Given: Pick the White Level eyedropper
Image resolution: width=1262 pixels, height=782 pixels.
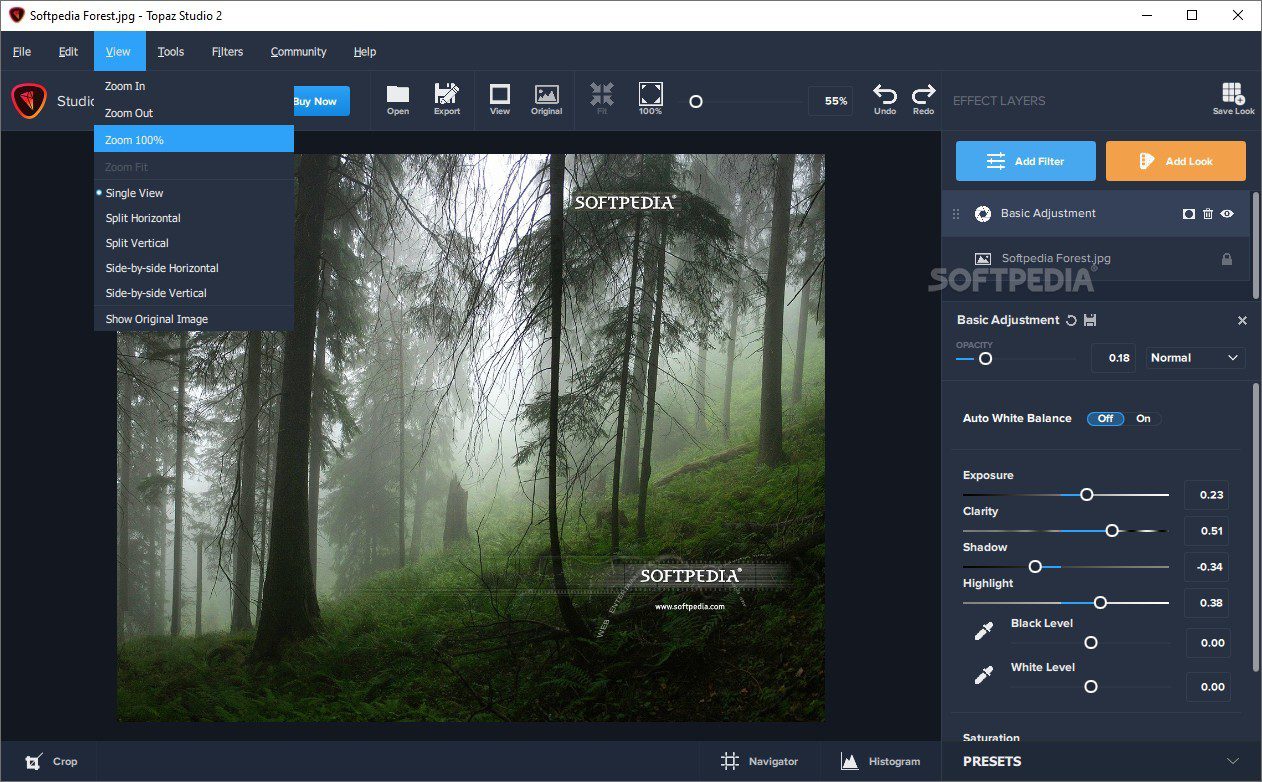Looking at the screenshot, I should 984,675.
